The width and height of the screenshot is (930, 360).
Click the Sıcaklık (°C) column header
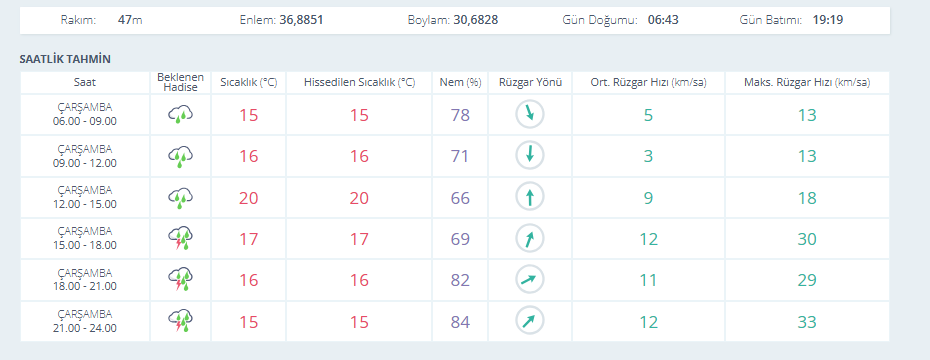pos(249,82)
